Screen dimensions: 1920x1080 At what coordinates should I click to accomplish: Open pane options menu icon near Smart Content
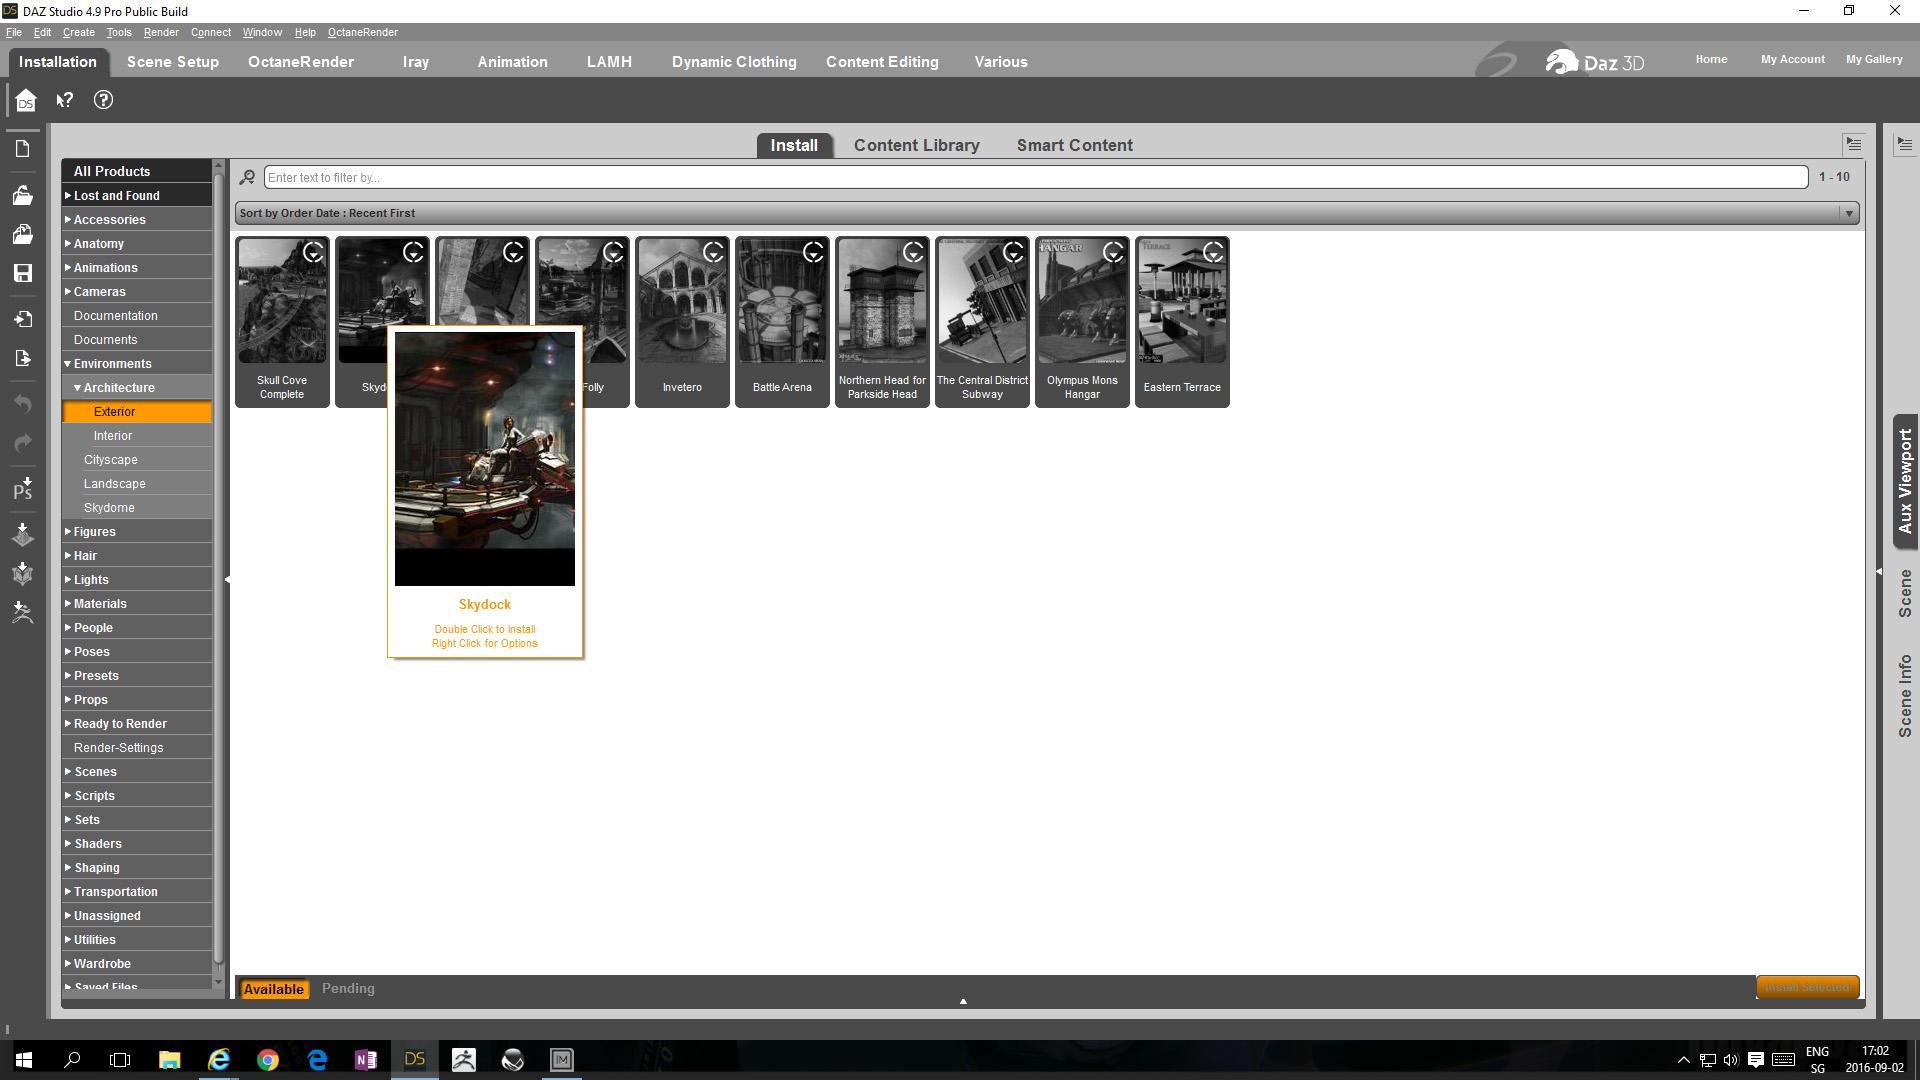[x=1853, y=145]
